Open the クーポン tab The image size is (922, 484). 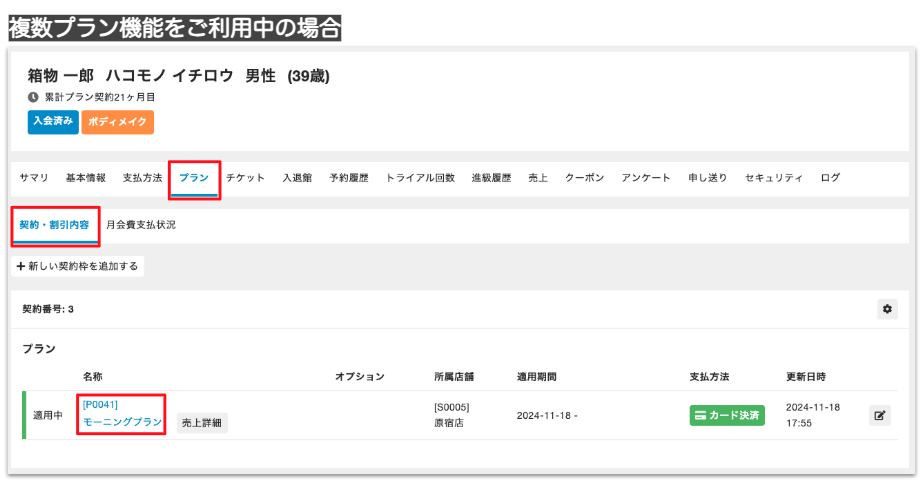tap(584, 178)
